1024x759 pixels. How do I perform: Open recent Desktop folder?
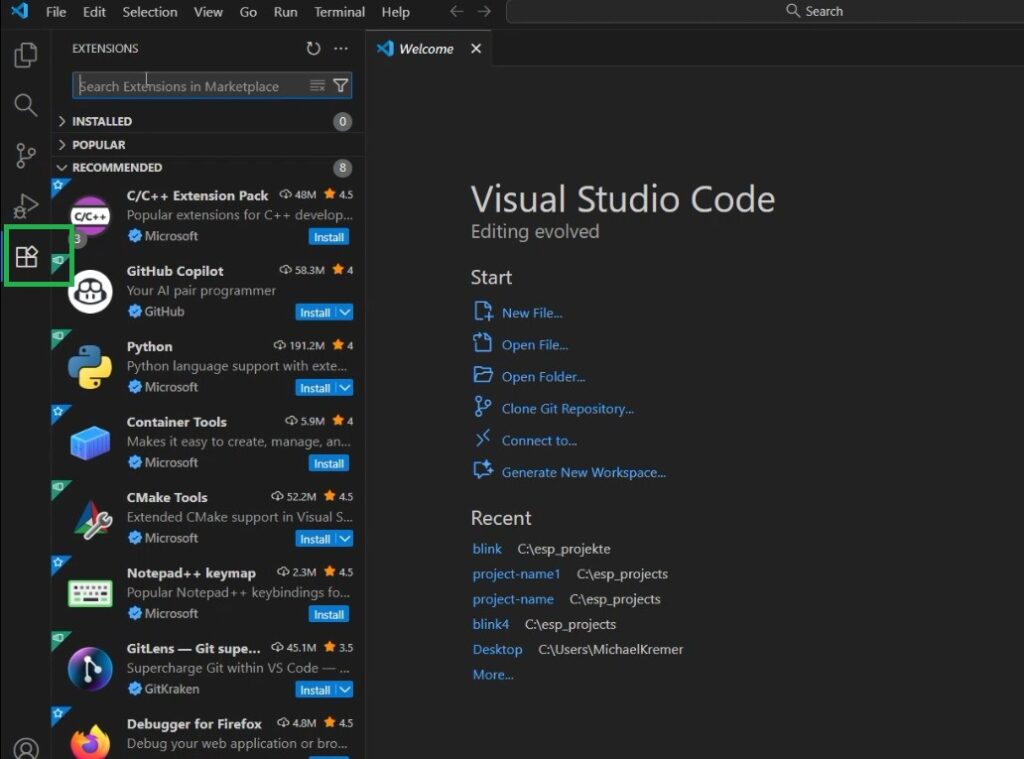coord(497,650)
